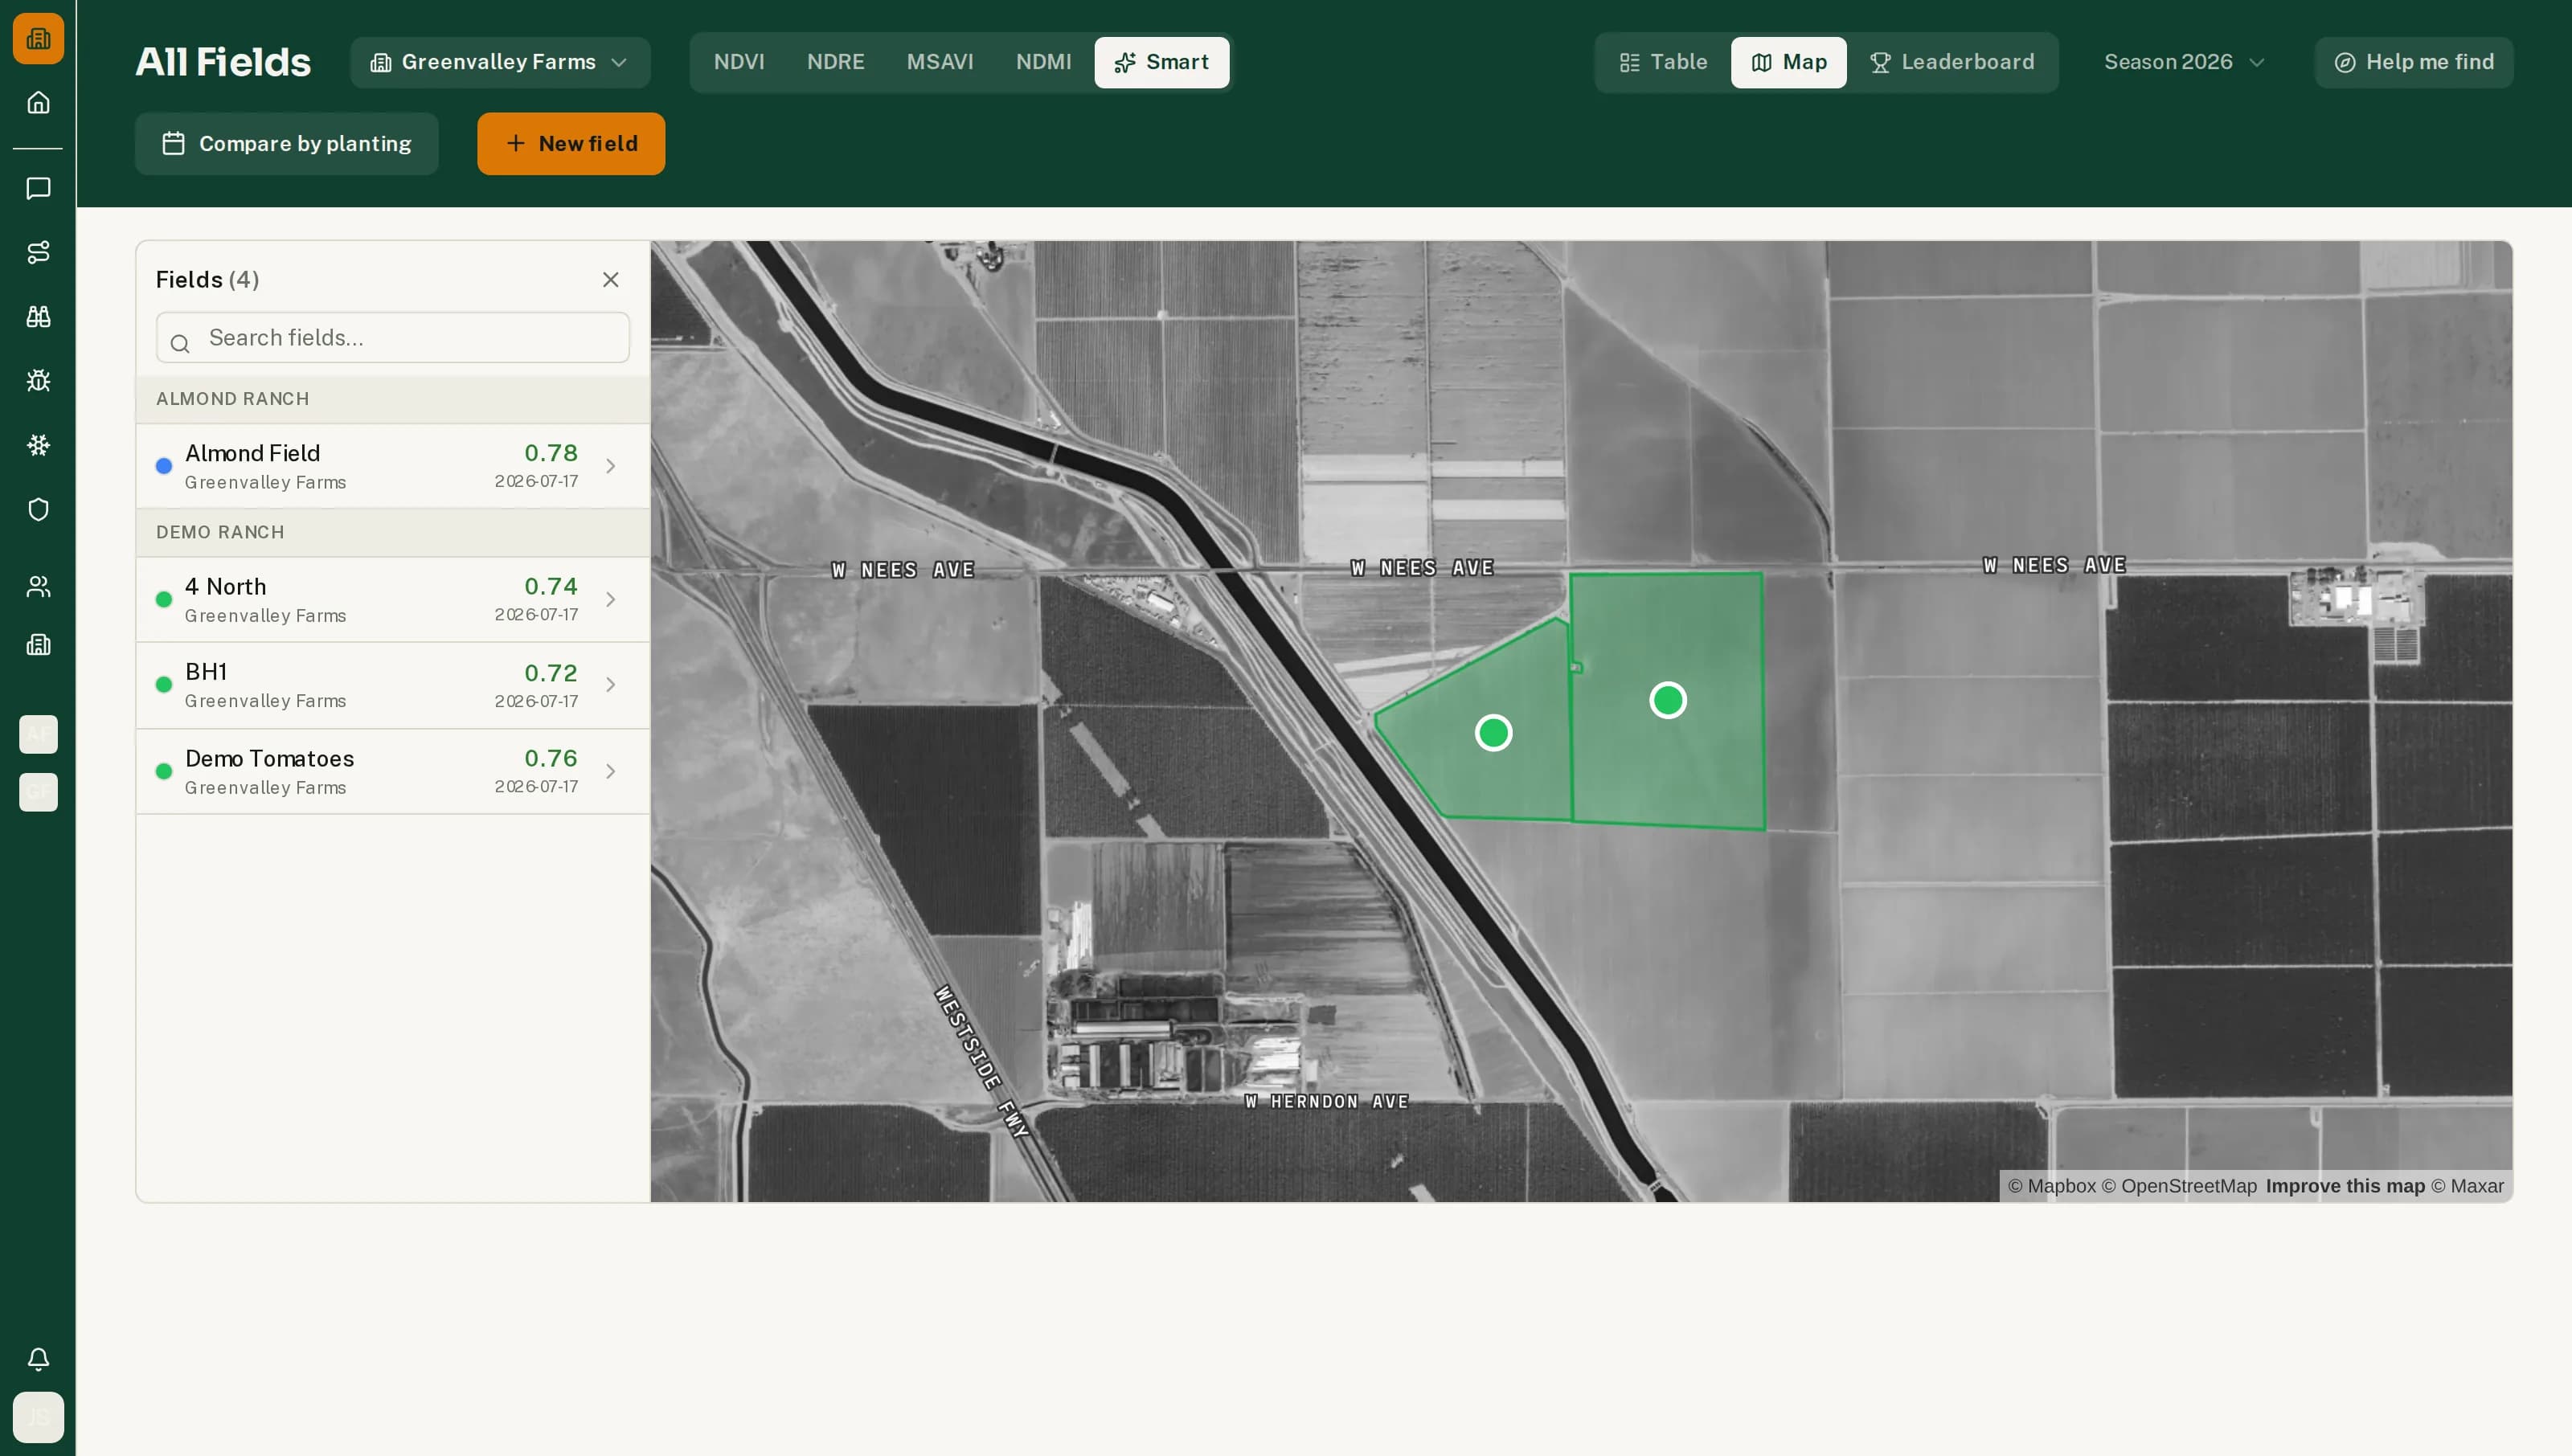Switch index to NDRE
The width and height of the screenshot is (2572, 1456).
click(835, 62)
